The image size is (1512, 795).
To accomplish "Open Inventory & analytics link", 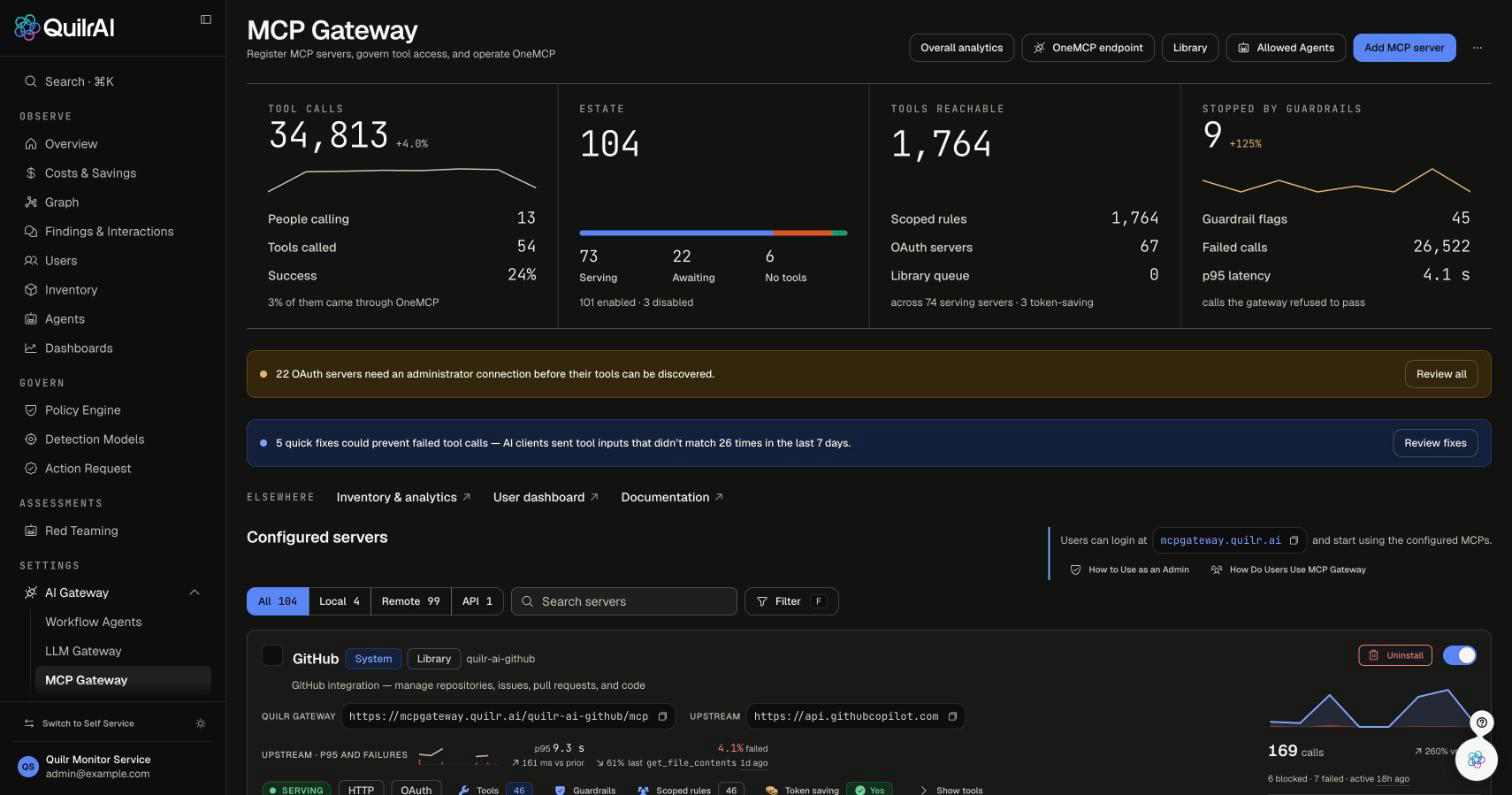I will 403,497.
